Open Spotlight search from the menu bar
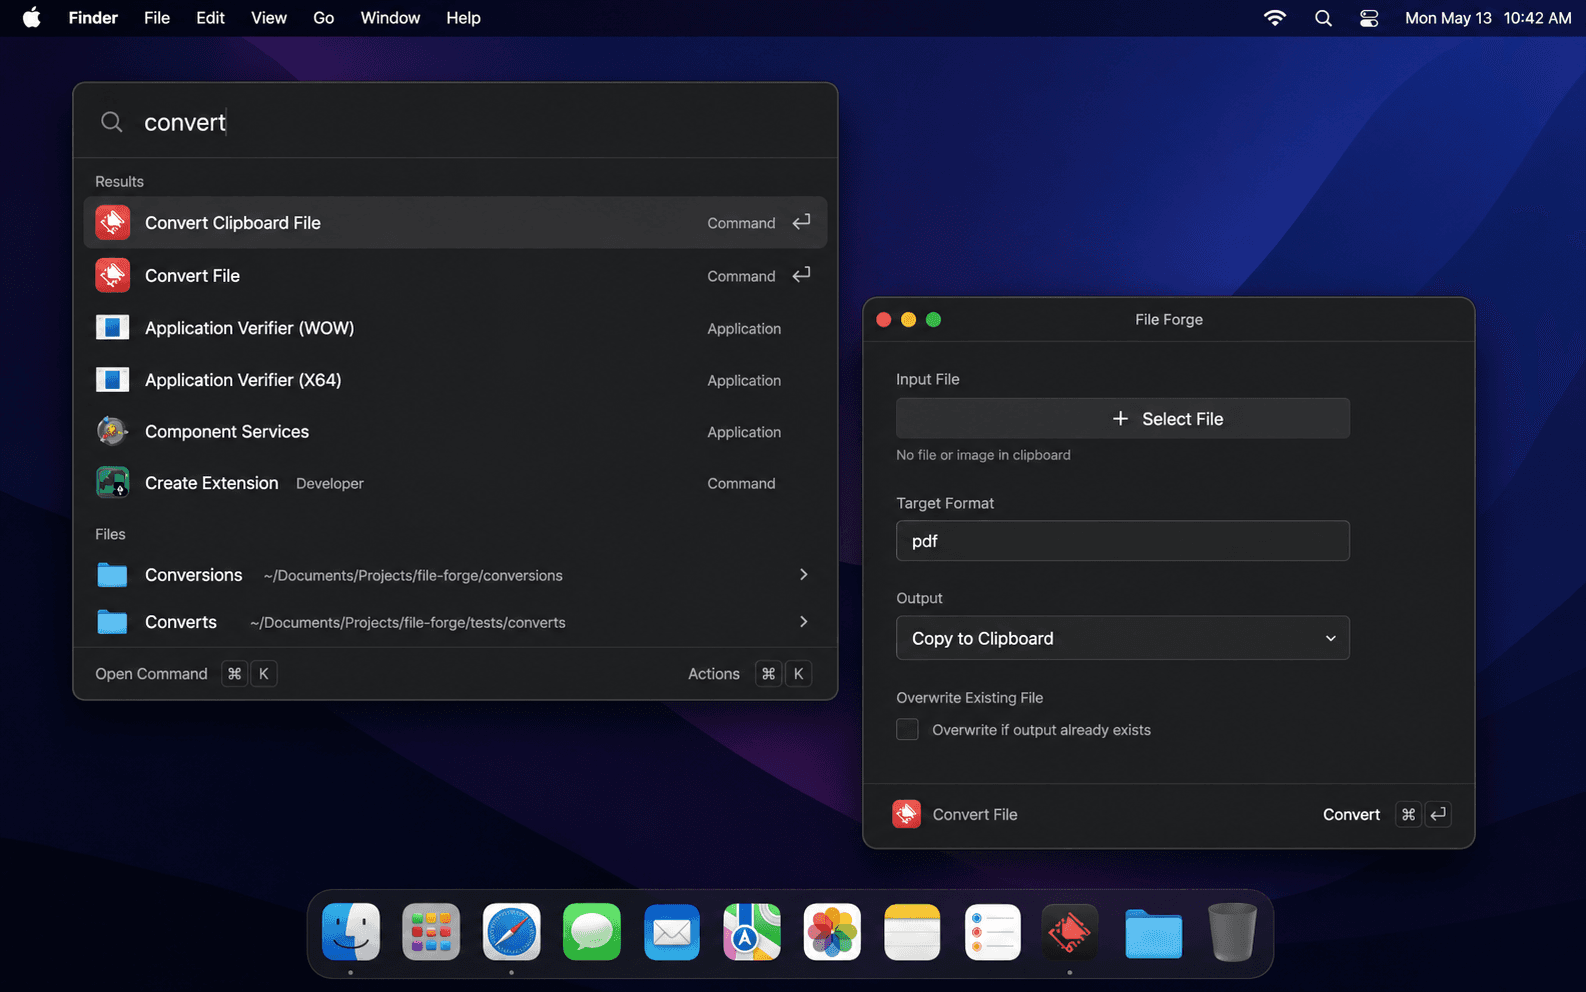Viewport: 1586px width, 992px height. [1323, 18]
